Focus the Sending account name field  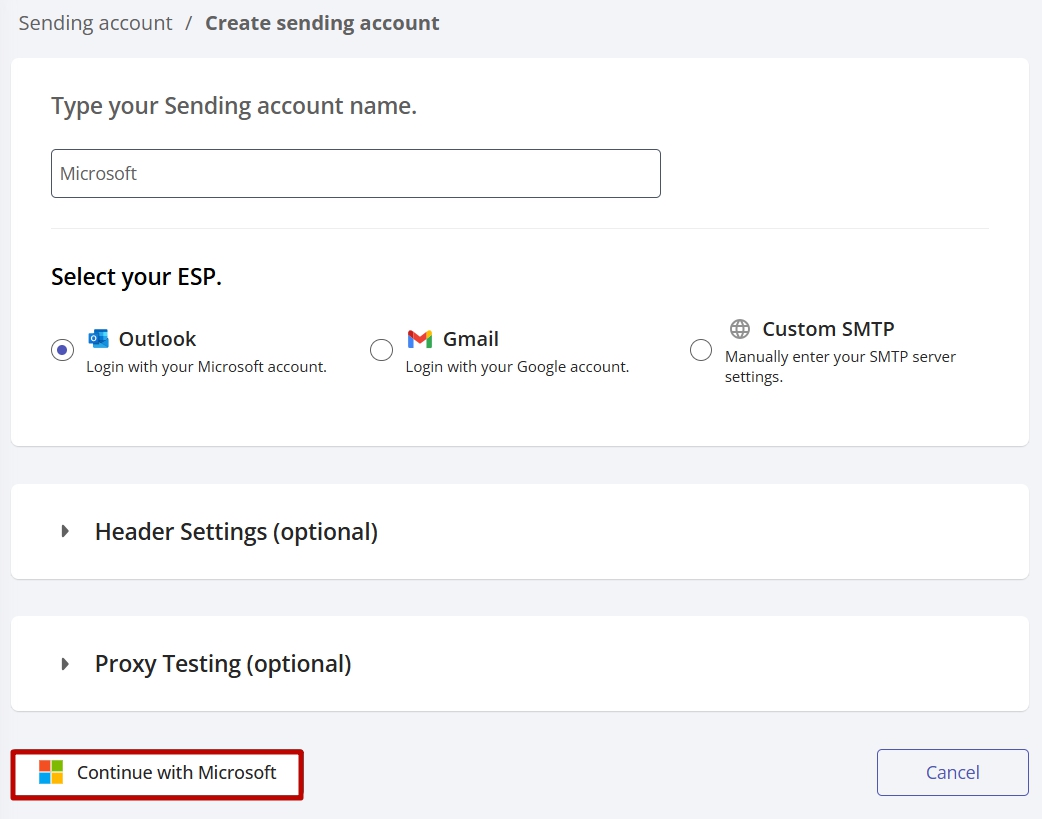tap(356, 174)
